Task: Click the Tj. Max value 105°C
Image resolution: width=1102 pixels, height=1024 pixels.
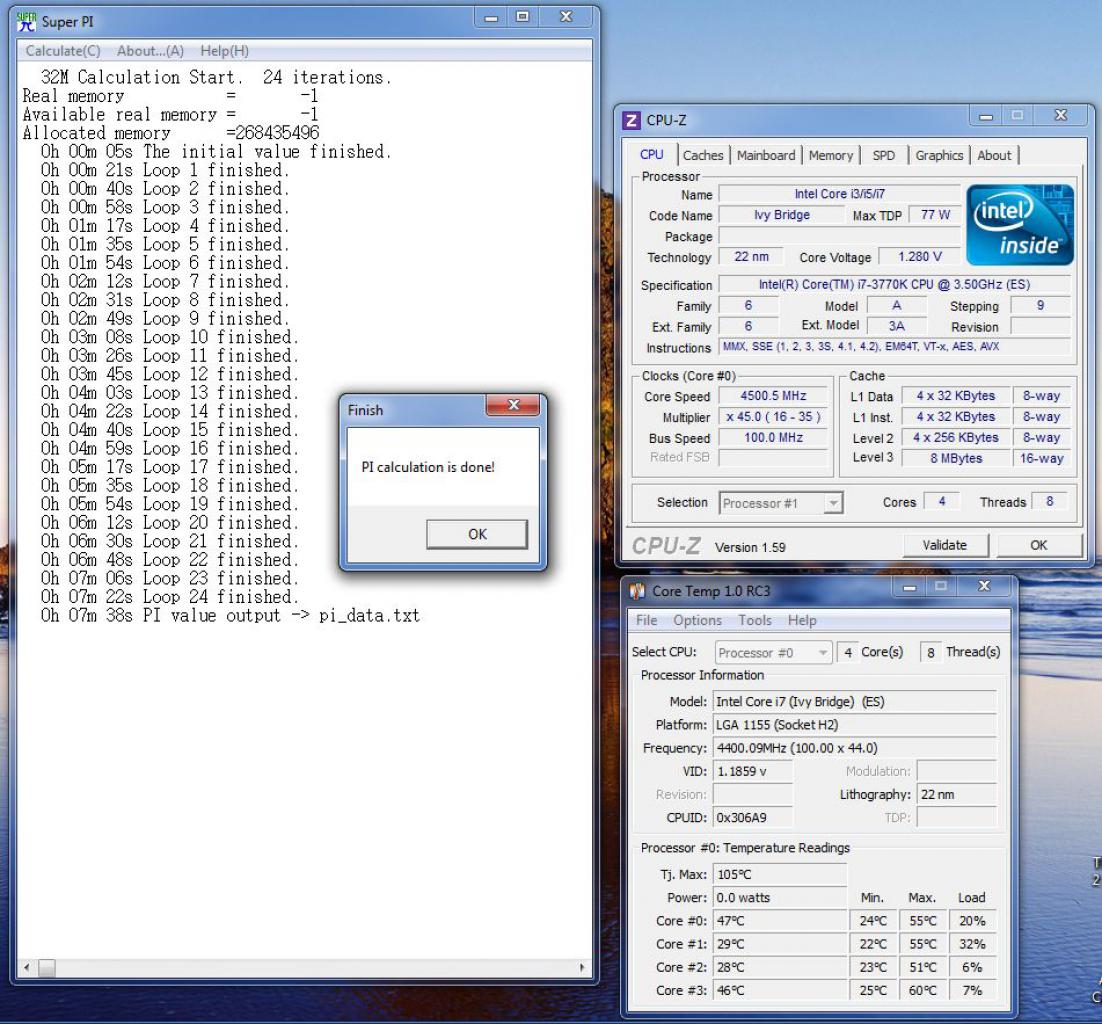Action: point(779,874)
